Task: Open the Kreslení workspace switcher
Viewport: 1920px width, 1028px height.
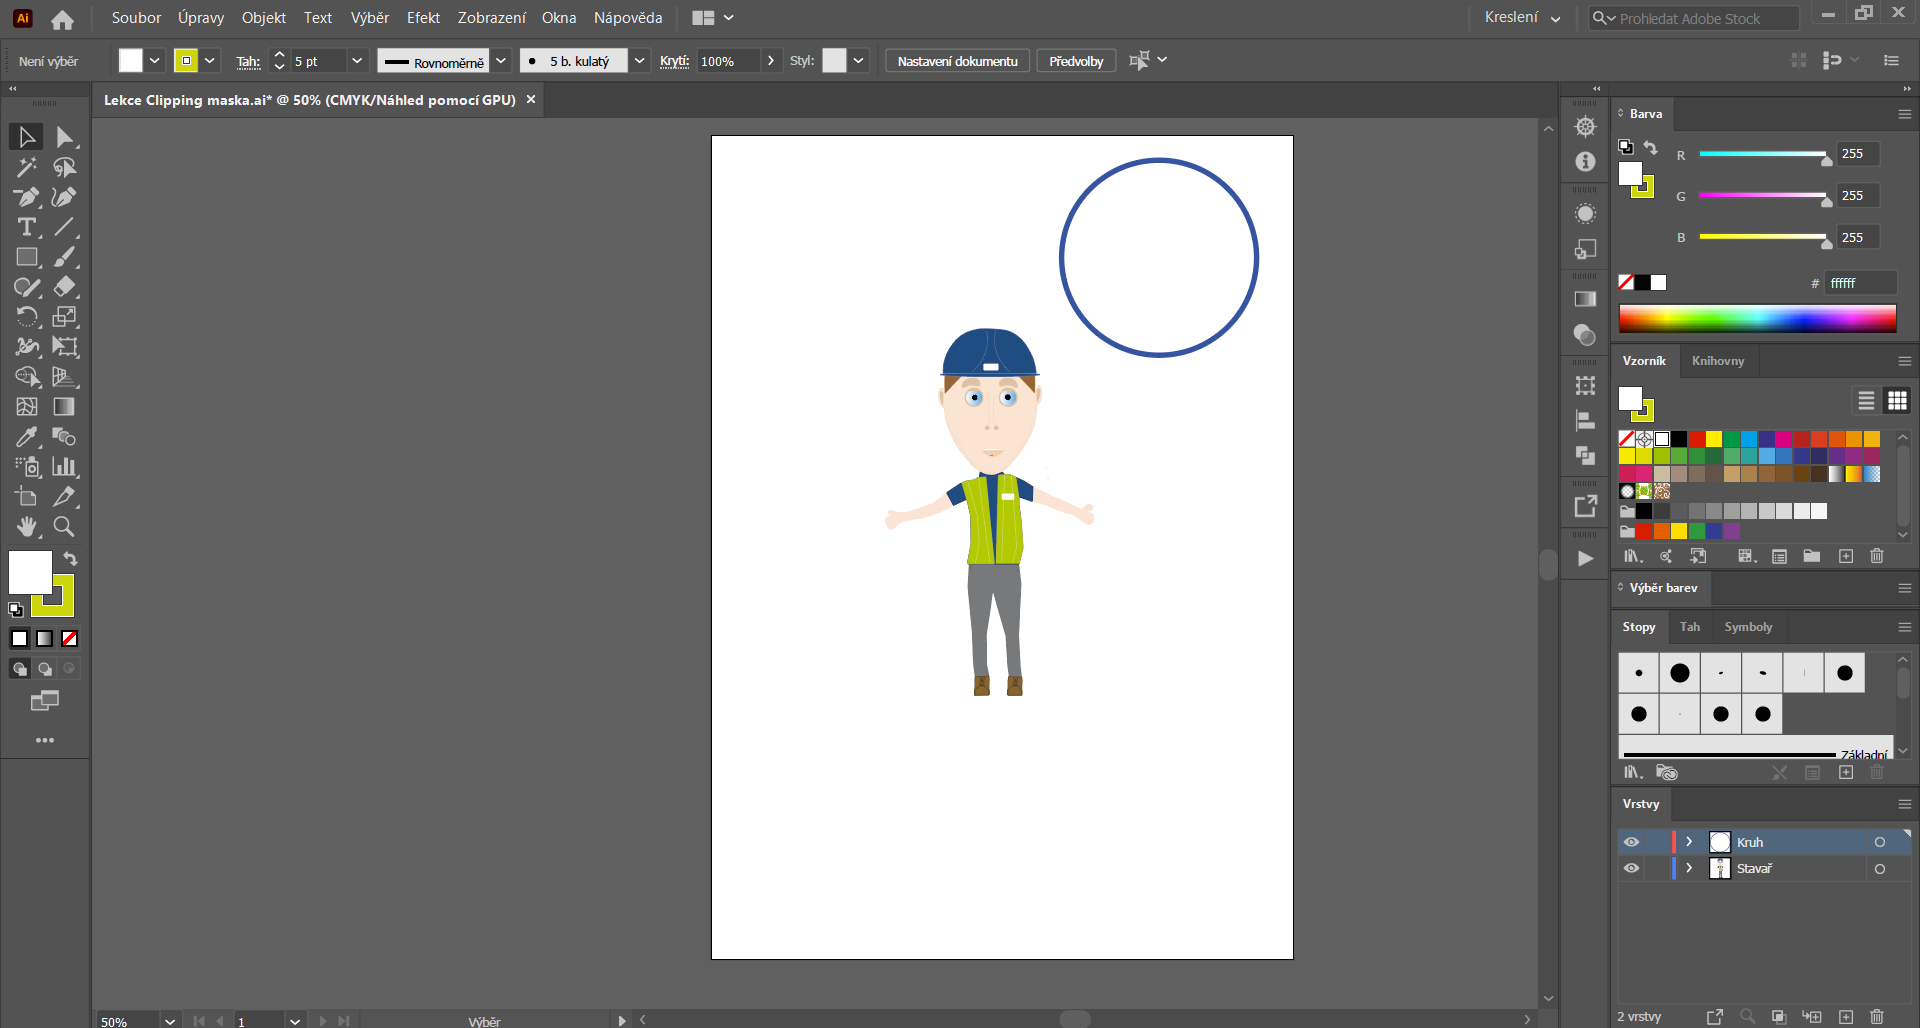Action: point(1522,17)
